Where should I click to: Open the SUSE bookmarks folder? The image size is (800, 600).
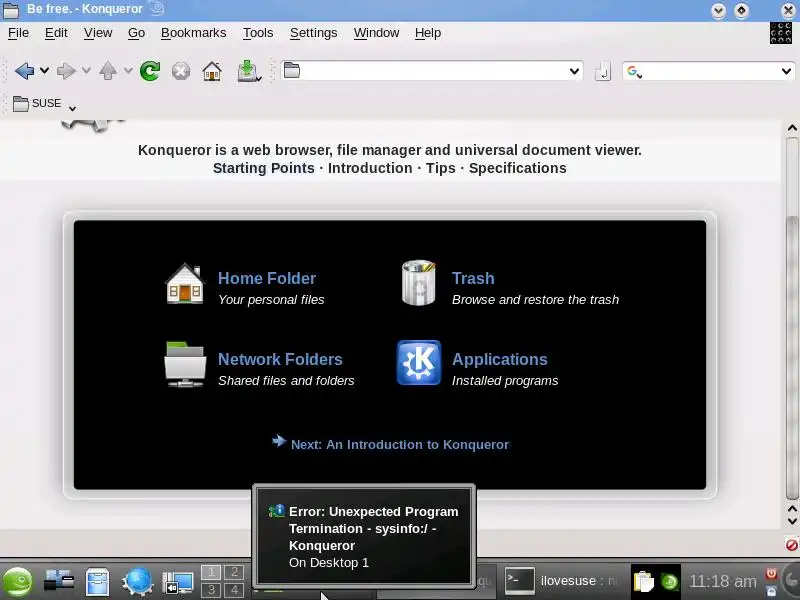click(x=37, y=104)
